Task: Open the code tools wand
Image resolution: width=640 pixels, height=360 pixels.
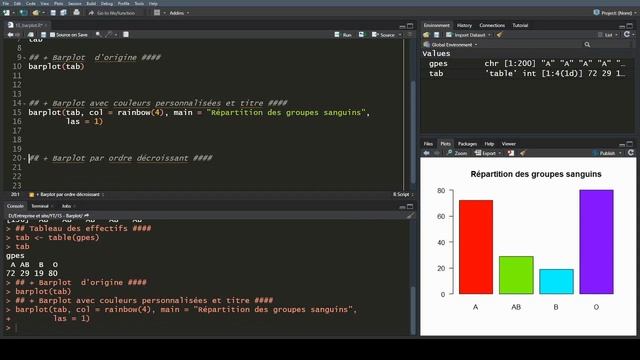Action: click(x=108, y=35)
